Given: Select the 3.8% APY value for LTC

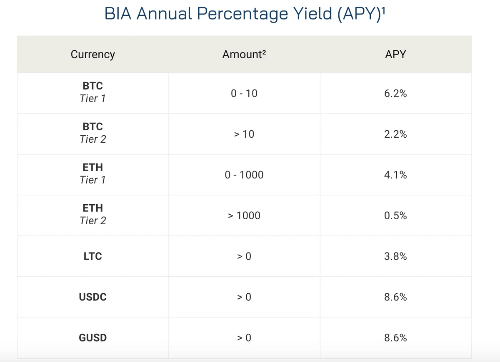Looking at the screenshot, I should pos(395,256).
